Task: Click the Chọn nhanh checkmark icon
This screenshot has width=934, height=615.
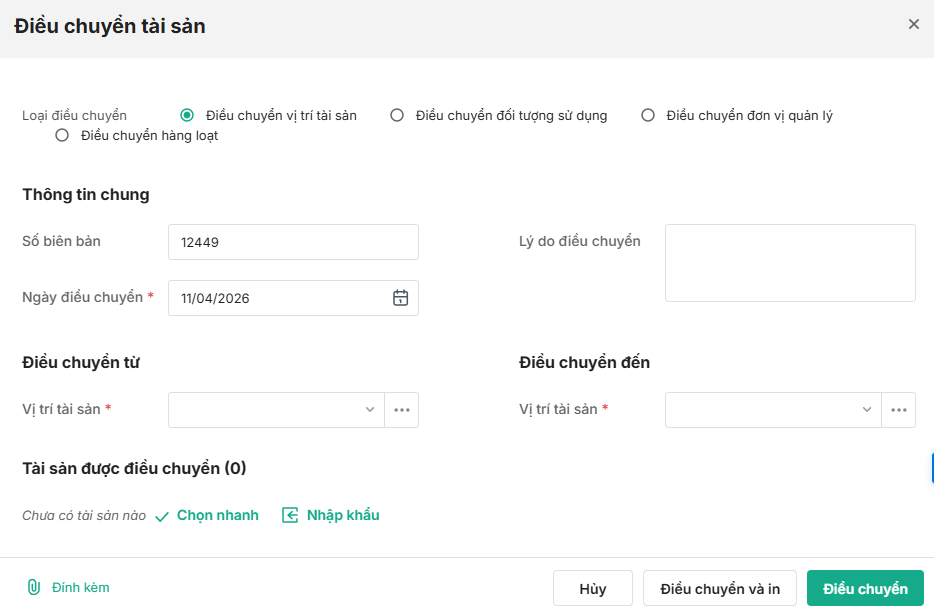Action: coord(162,516)
